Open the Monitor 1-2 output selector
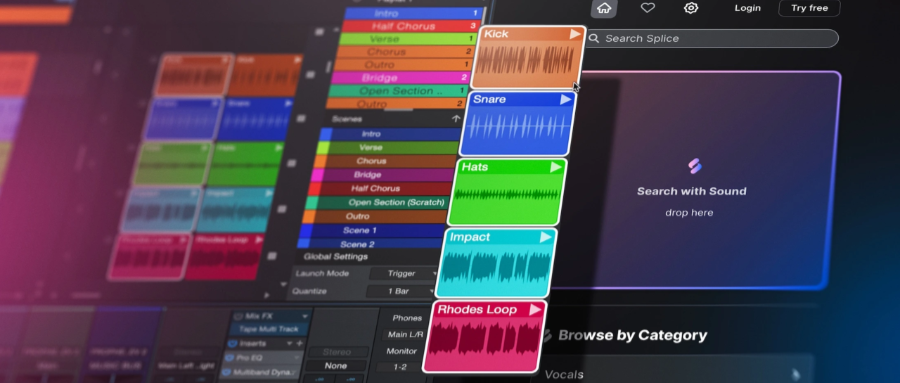 399,366
